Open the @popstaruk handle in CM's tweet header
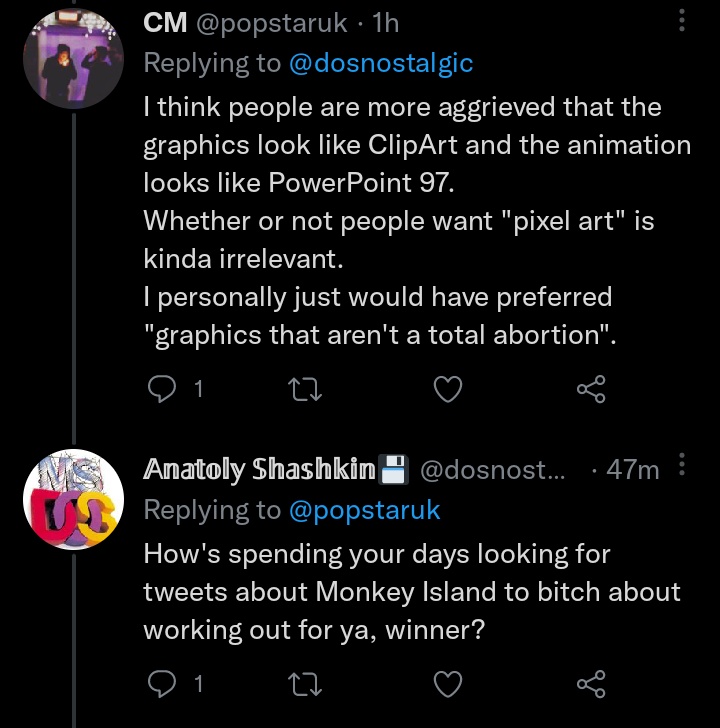The image size is (720, 728). coord(272,23)
